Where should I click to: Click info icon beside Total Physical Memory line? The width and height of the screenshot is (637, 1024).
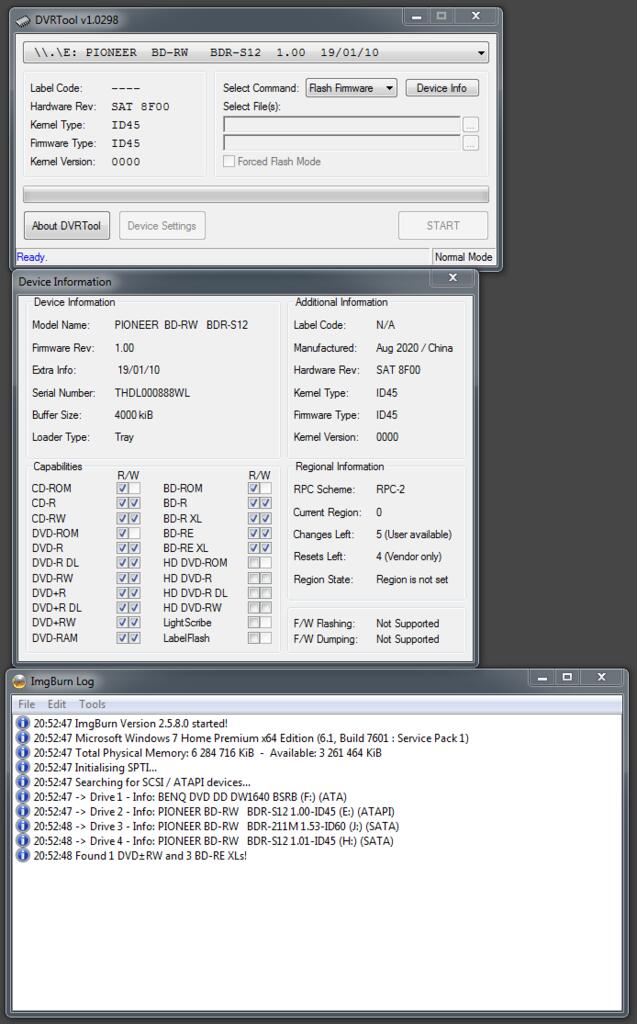tap(23, 752)
